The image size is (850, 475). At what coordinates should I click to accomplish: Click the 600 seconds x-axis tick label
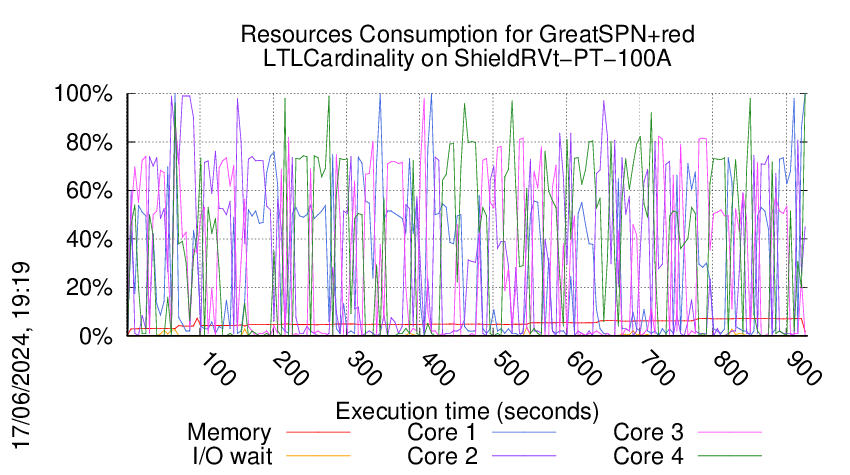(x=584, y=370)
